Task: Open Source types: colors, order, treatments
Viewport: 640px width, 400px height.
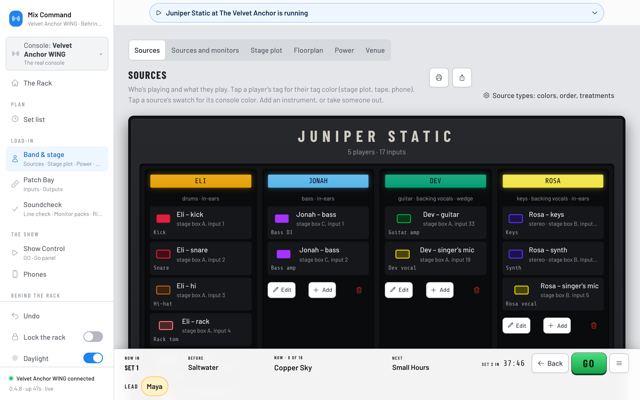Action: point(549,96)
